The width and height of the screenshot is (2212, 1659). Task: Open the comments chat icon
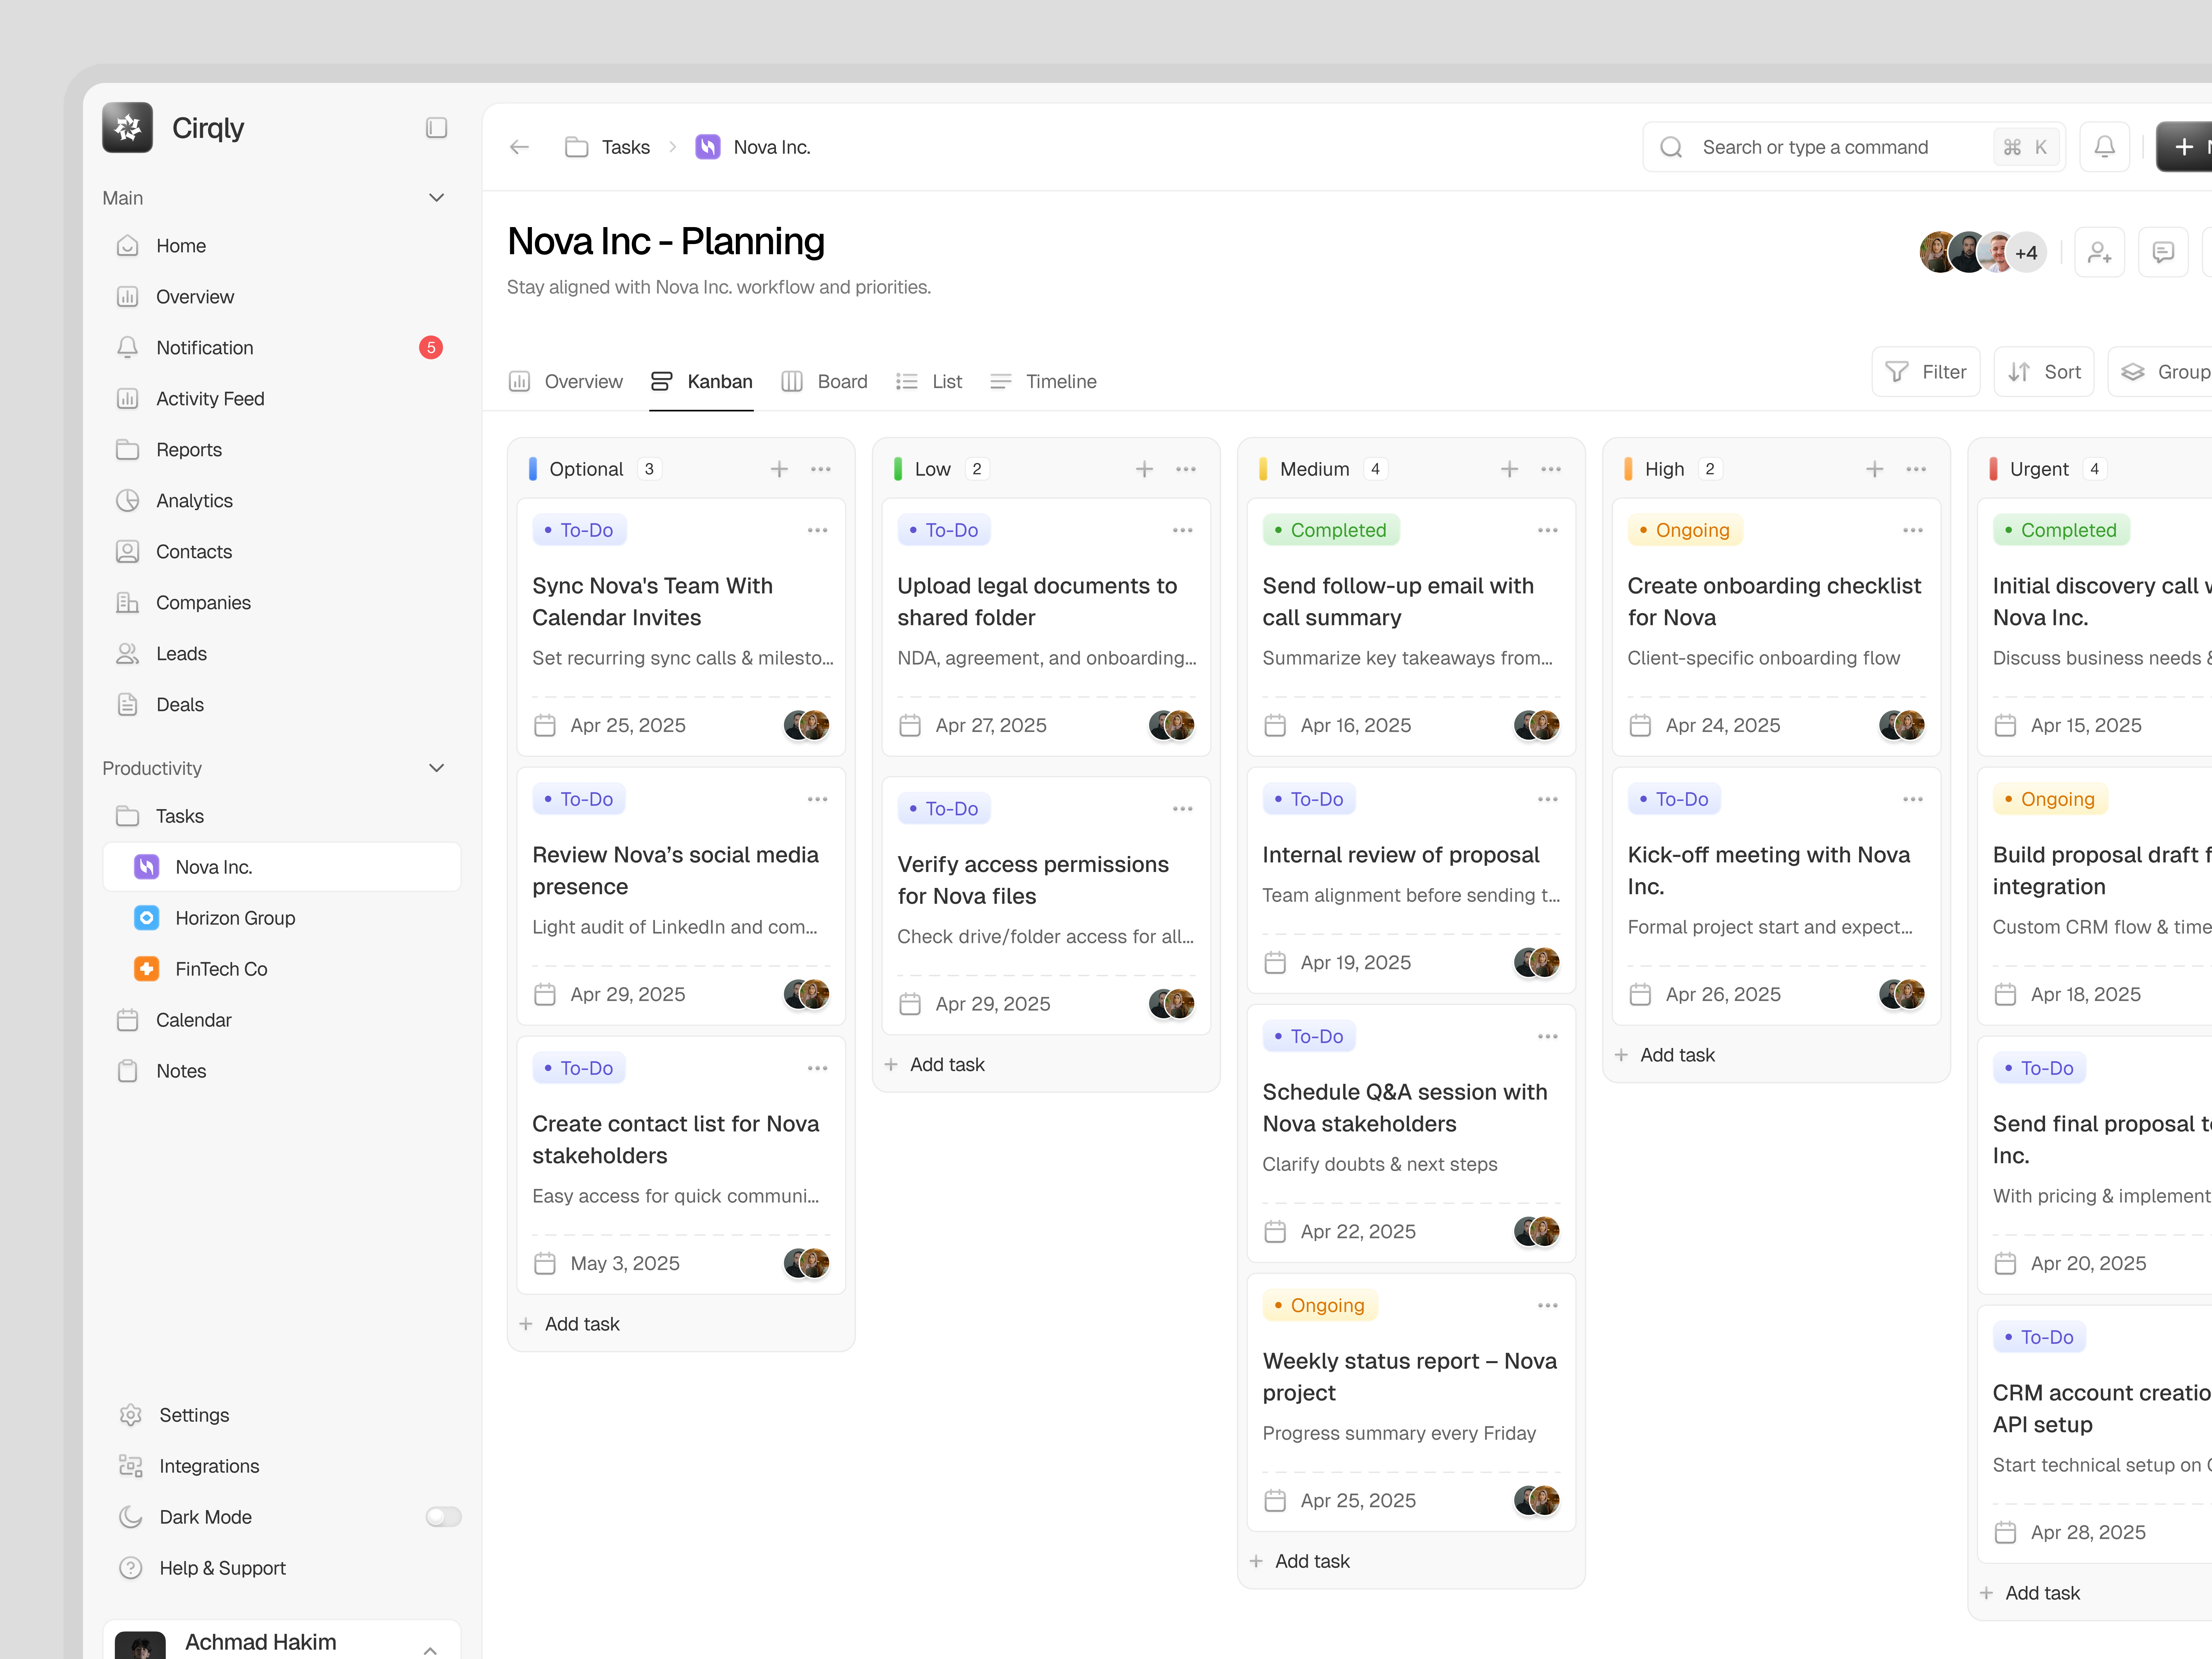[x=2163, y=252]
